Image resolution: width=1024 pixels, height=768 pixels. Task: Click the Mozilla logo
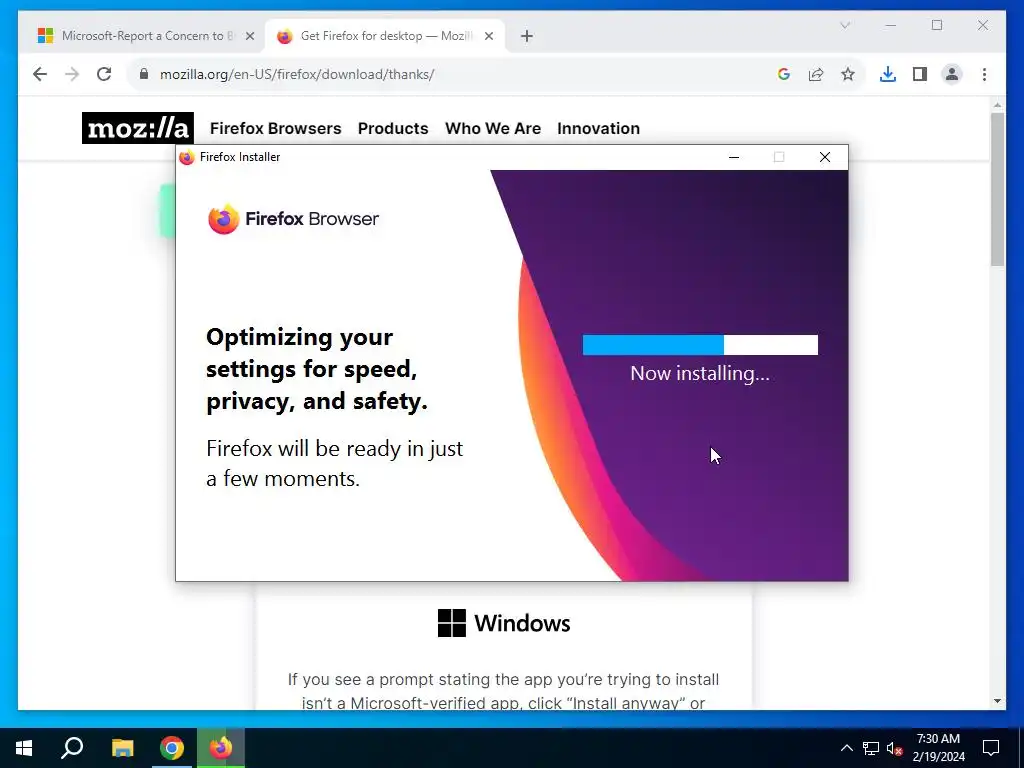(138, 128)
